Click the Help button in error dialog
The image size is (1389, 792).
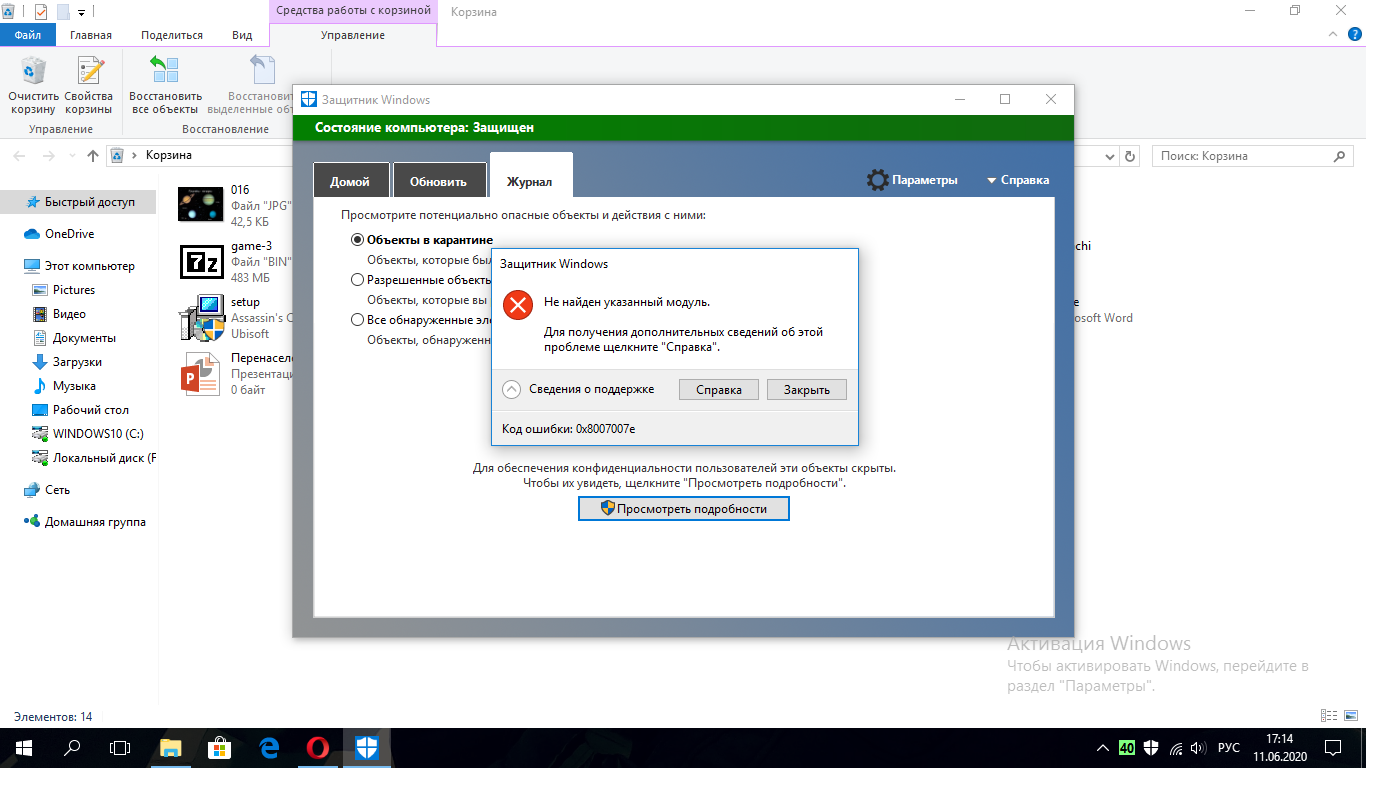(x=719, y=390)
